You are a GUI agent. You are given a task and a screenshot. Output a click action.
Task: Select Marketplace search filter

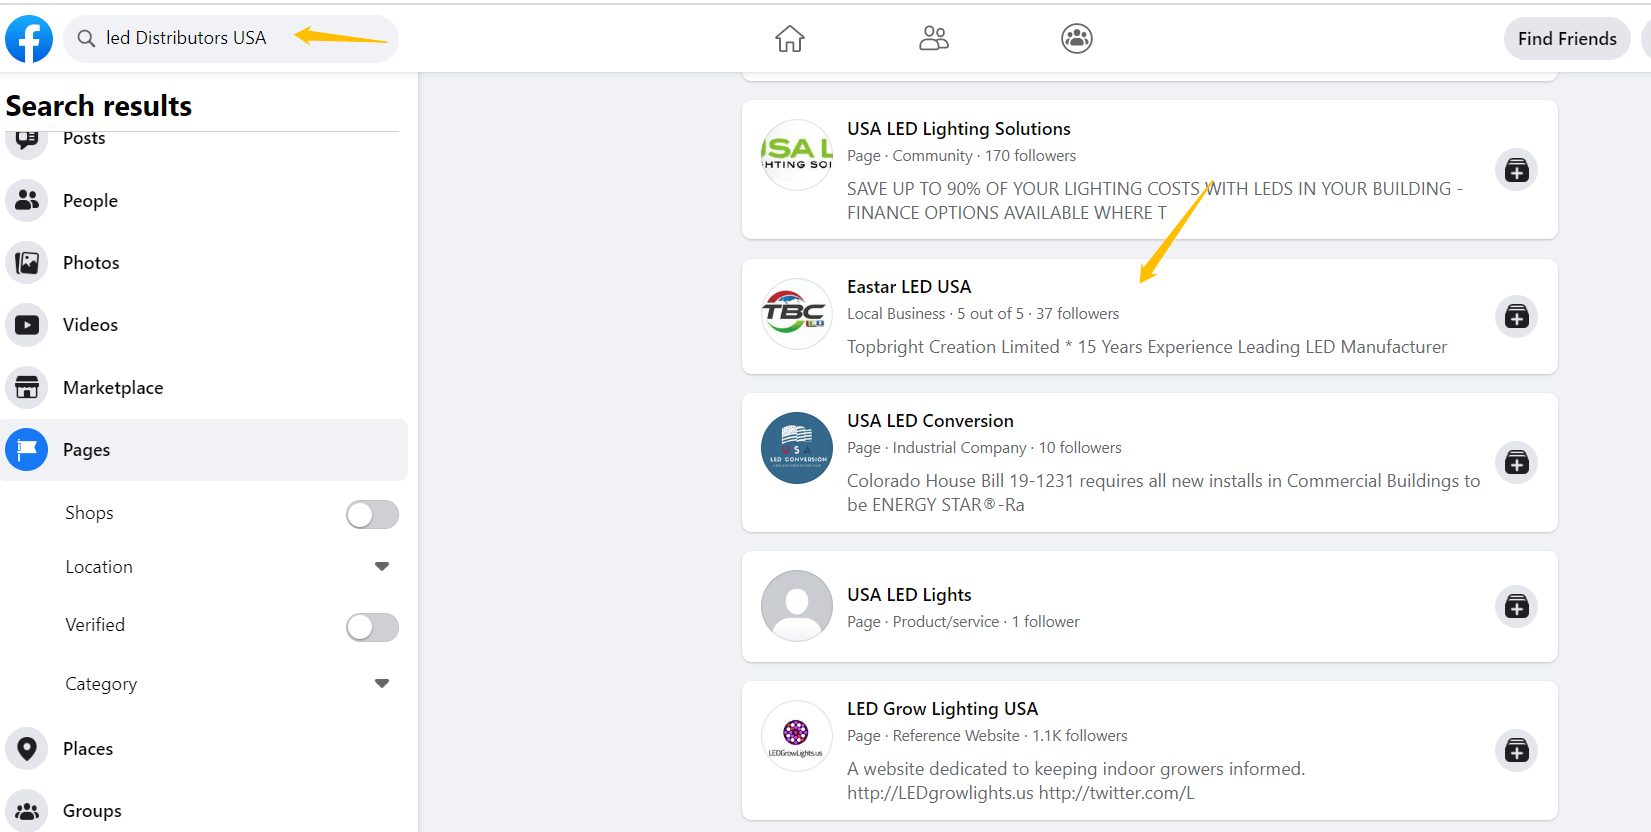[204, 388]
